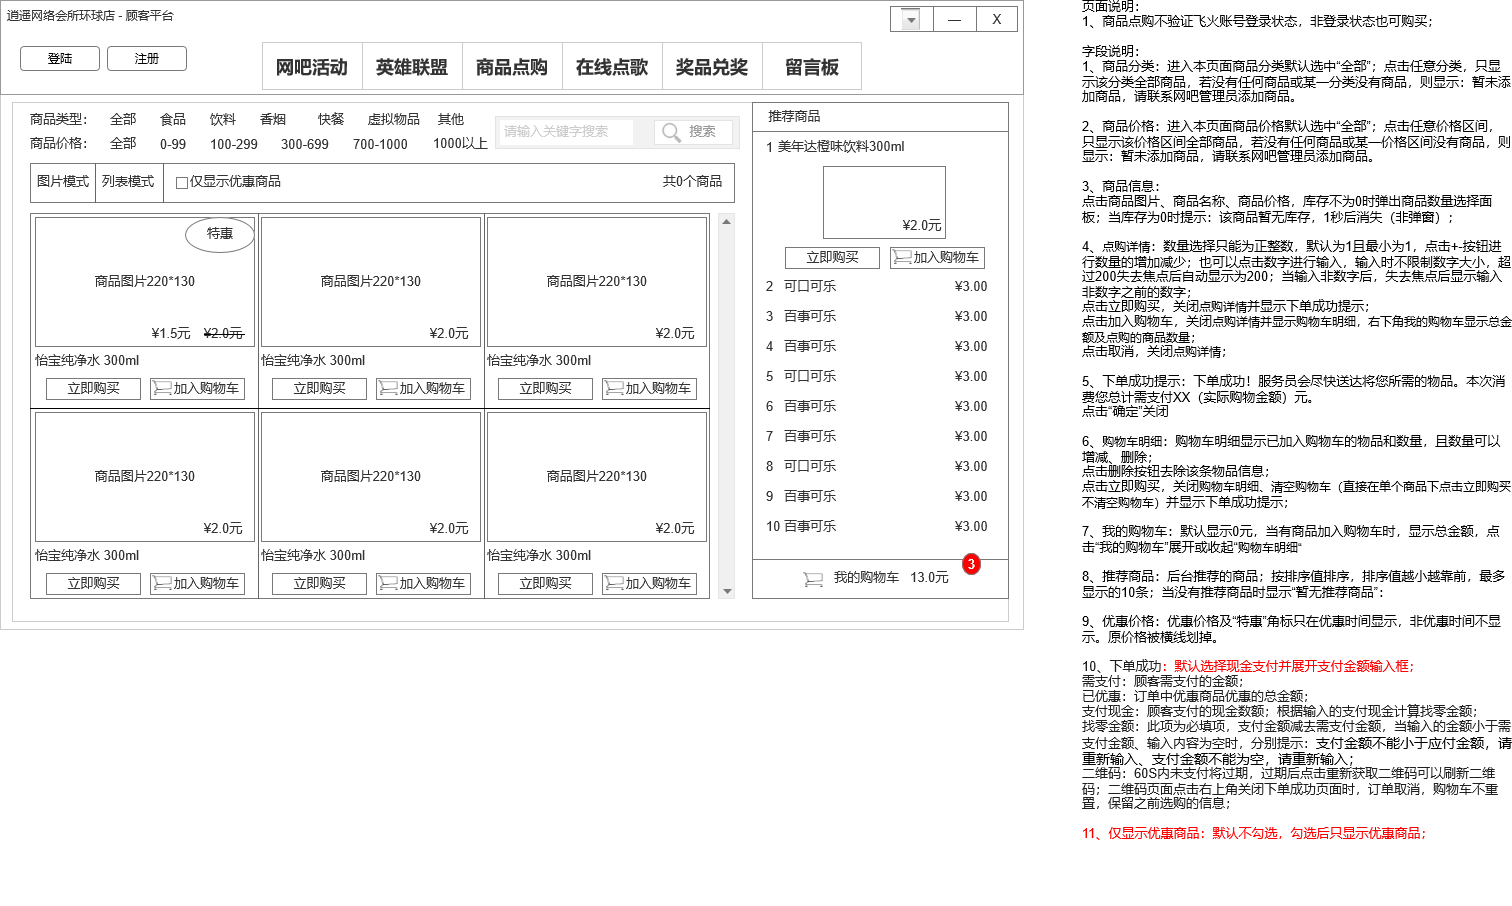Click the keyword search input field
This screenshot has height=906, width=1512.
point(566,131)
